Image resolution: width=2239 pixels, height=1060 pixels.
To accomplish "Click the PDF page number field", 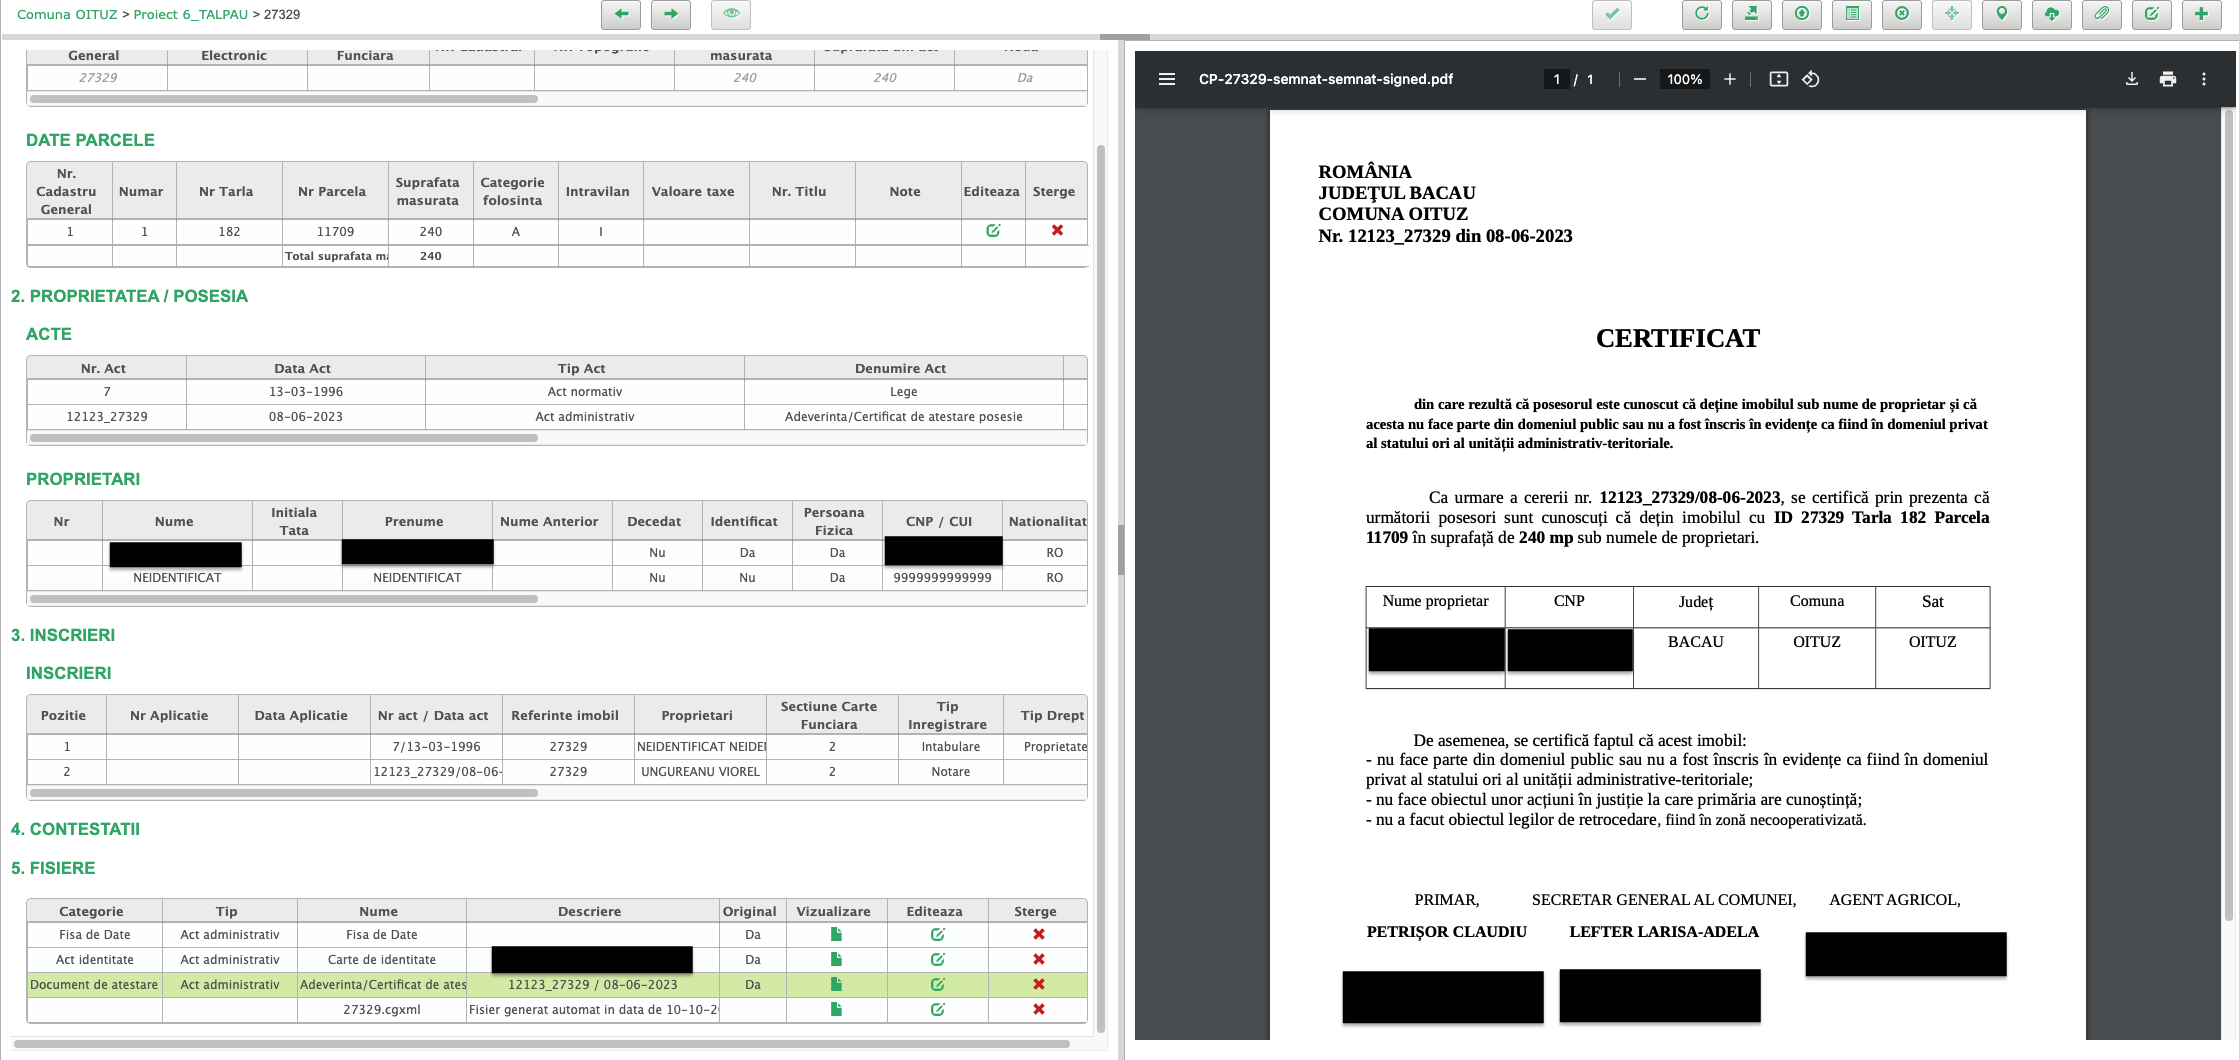I will coord(1556,79).
